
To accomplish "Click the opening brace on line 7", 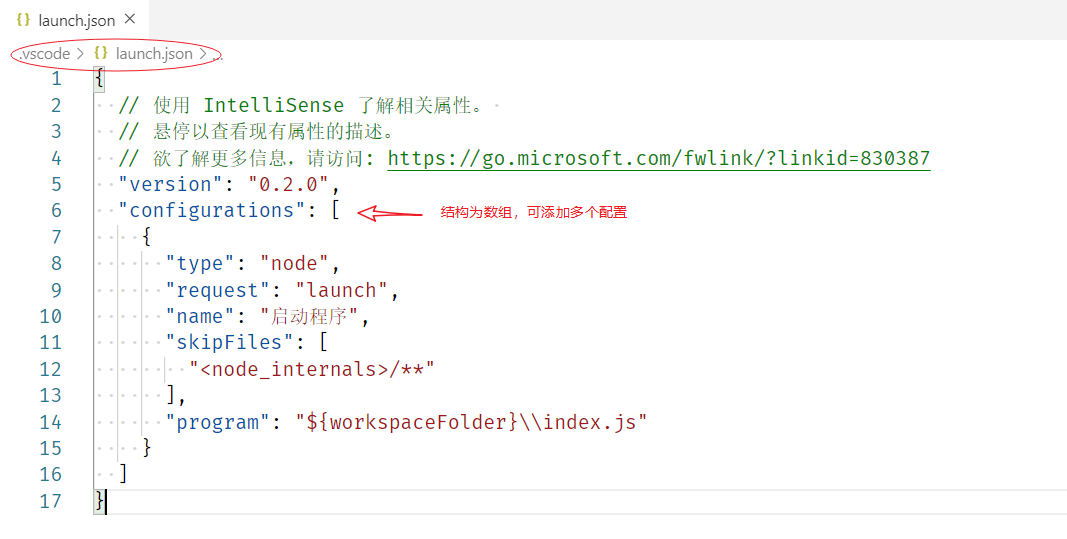I will point(146,237).
